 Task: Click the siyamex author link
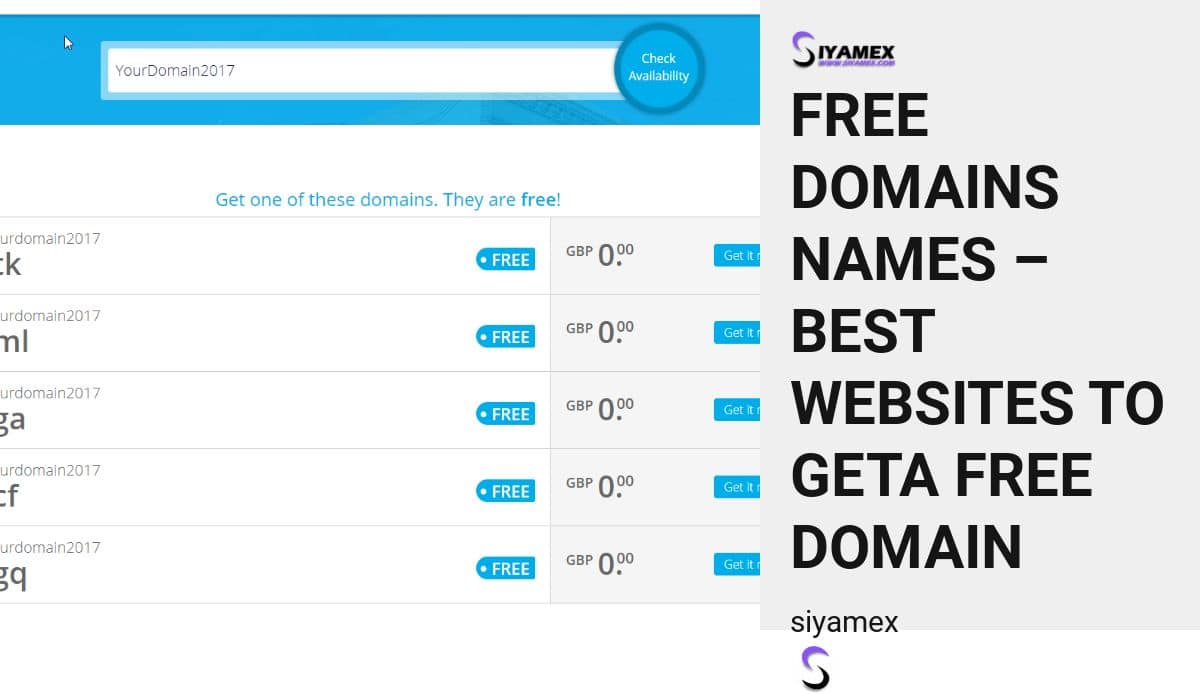[845, 621]
